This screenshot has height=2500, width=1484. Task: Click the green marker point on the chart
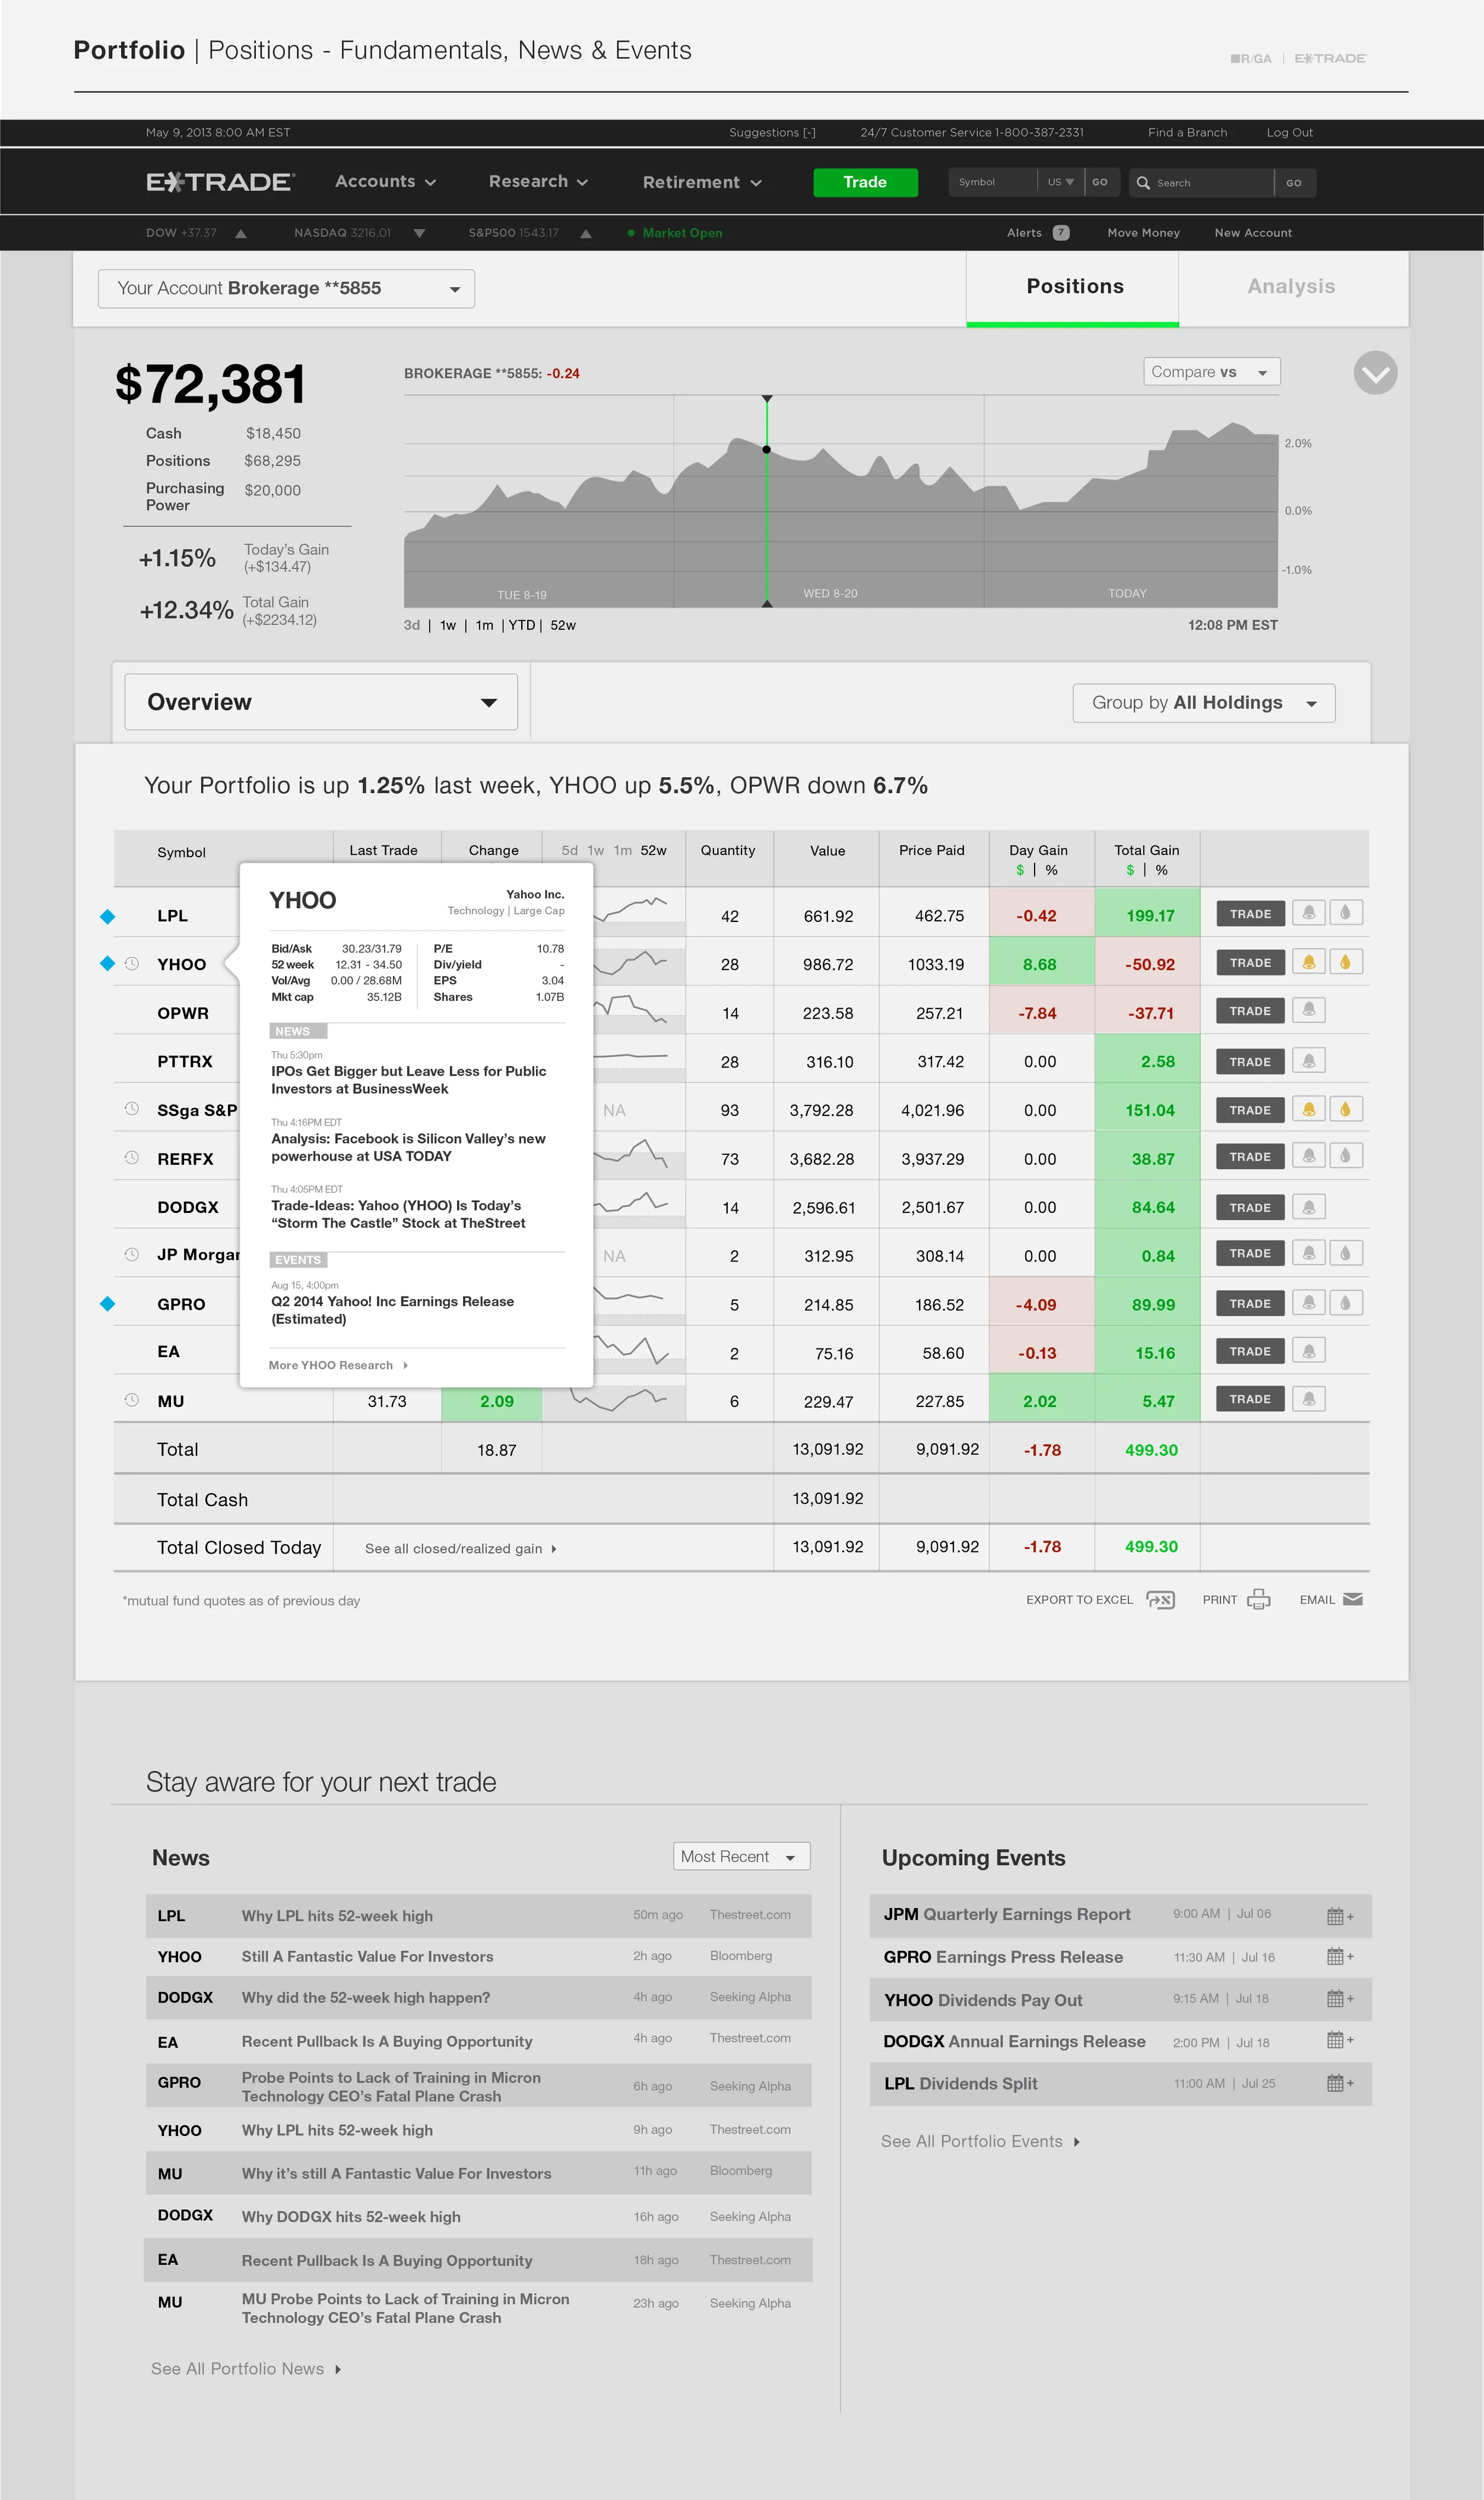point(767,450)
